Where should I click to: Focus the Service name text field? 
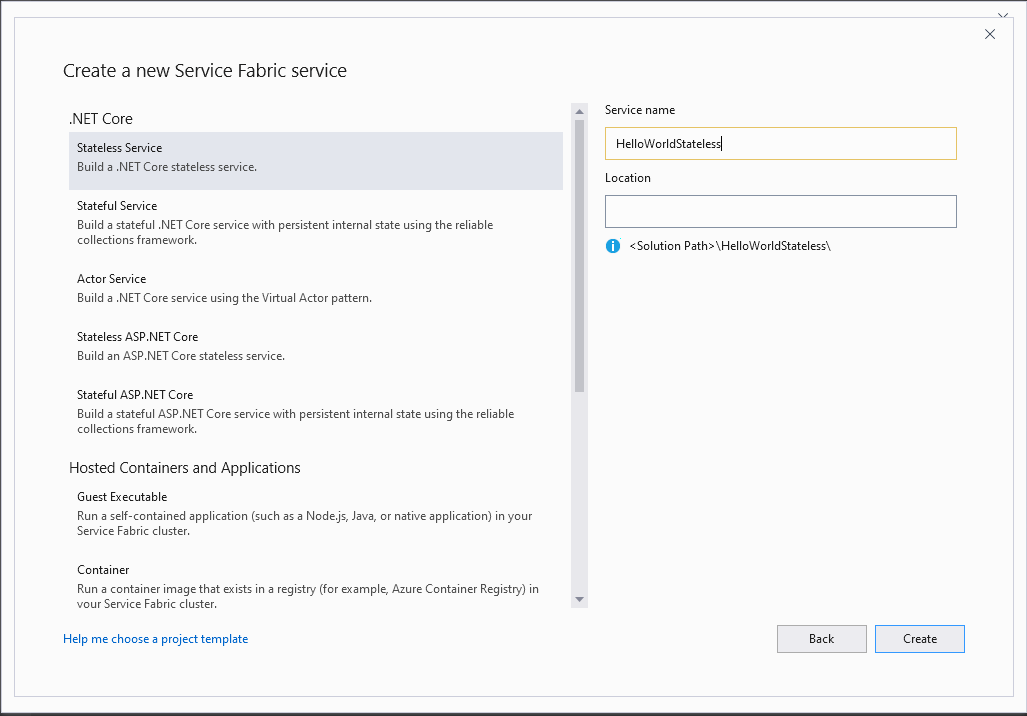point(780,143)
